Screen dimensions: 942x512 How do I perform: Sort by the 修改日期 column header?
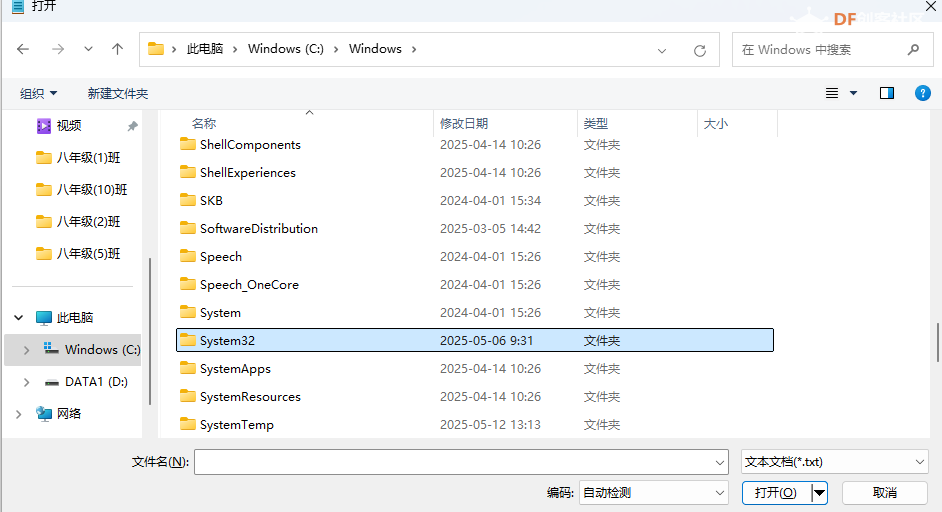click(x=464, y=123)
